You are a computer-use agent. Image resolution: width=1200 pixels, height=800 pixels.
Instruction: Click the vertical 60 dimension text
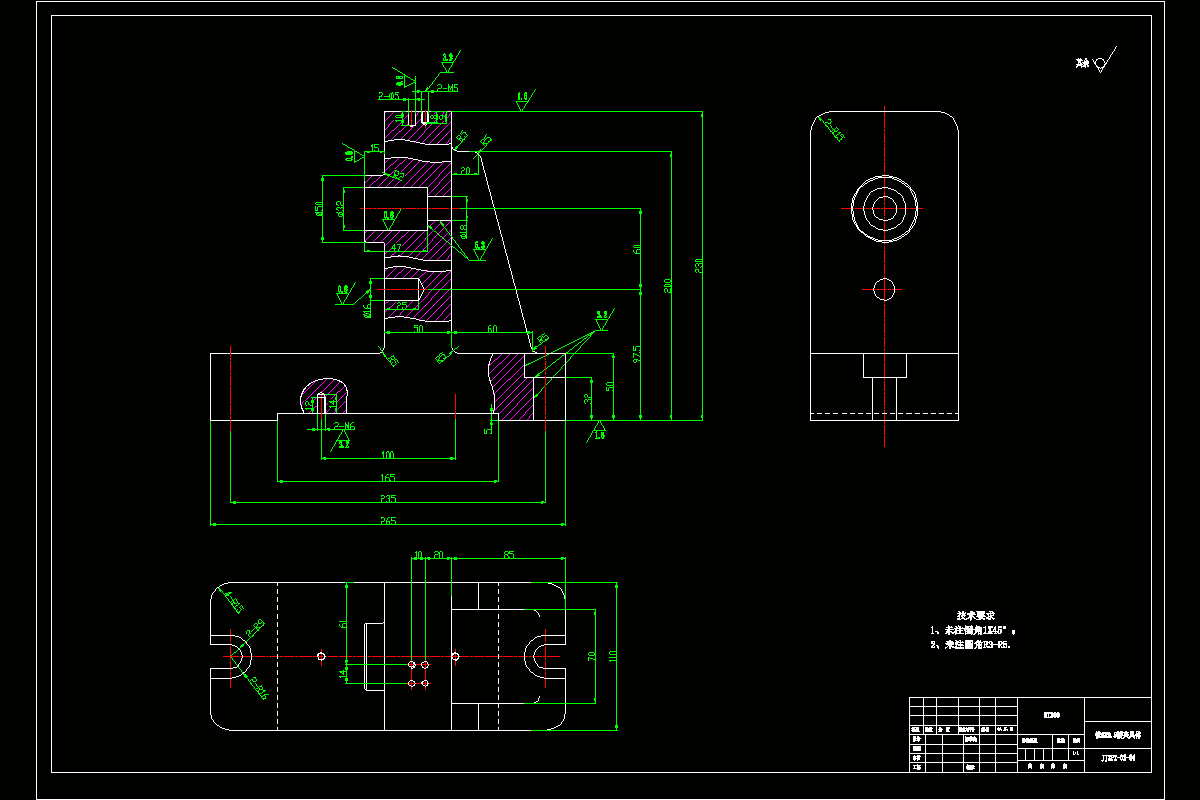[636, 249]
